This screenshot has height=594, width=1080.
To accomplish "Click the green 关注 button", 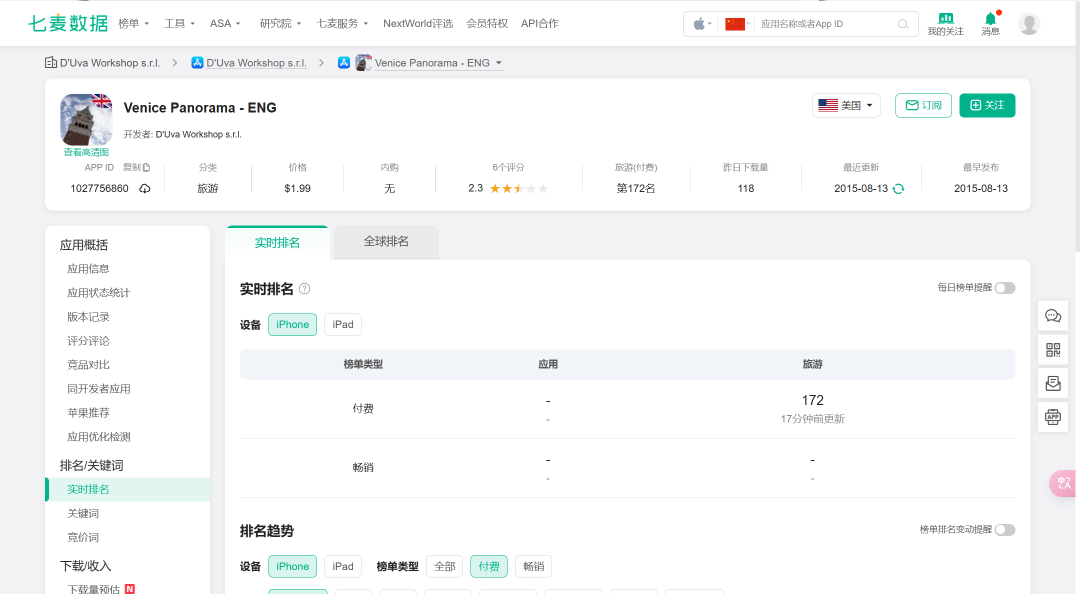I will coord(987,105).
